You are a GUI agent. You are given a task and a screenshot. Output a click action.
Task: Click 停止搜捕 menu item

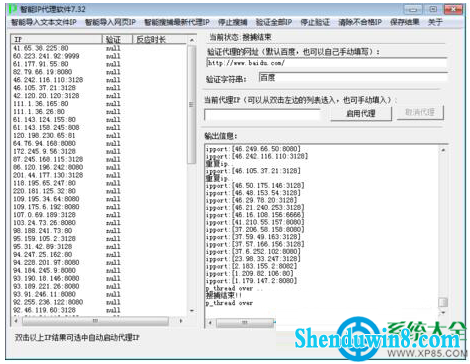point(232,22)
